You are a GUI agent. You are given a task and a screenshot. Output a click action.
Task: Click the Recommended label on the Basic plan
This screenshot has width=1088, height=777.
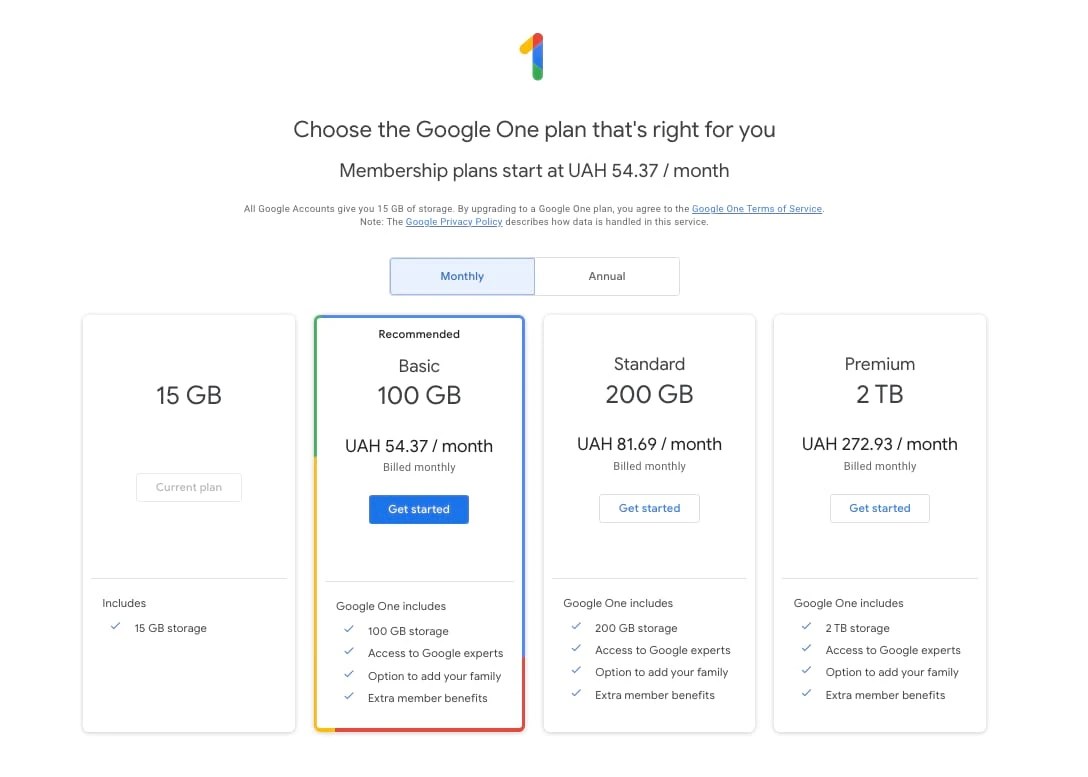point(418,334)
